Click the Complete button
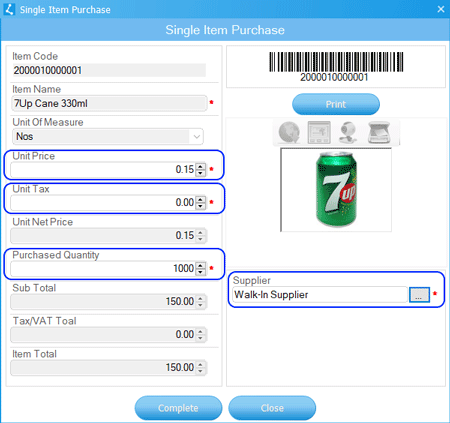The height and width of the screenshot is (423, 450). [x=178, y=408]
